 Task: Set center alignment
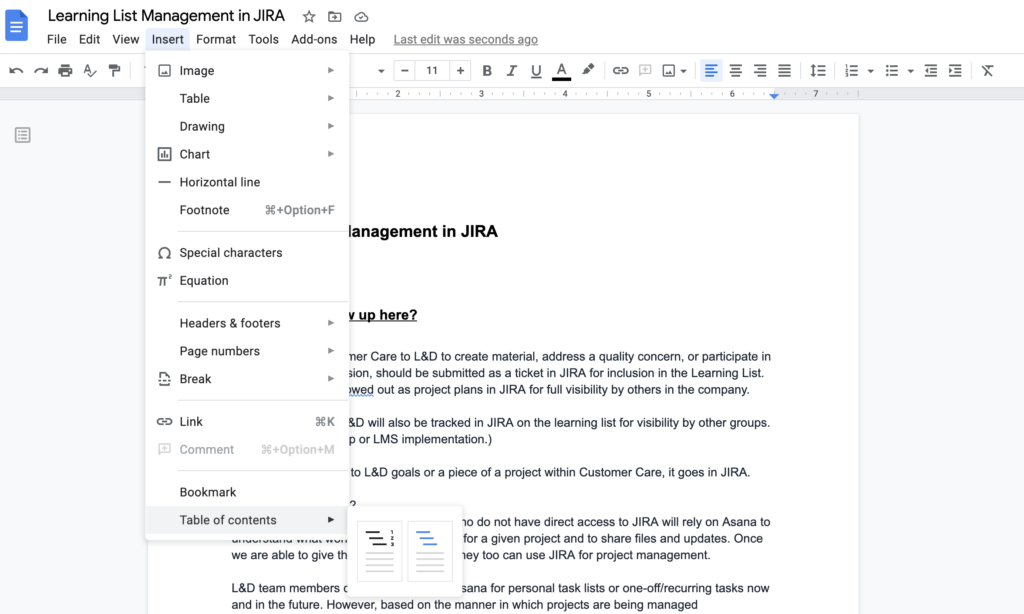coord(735,71)
